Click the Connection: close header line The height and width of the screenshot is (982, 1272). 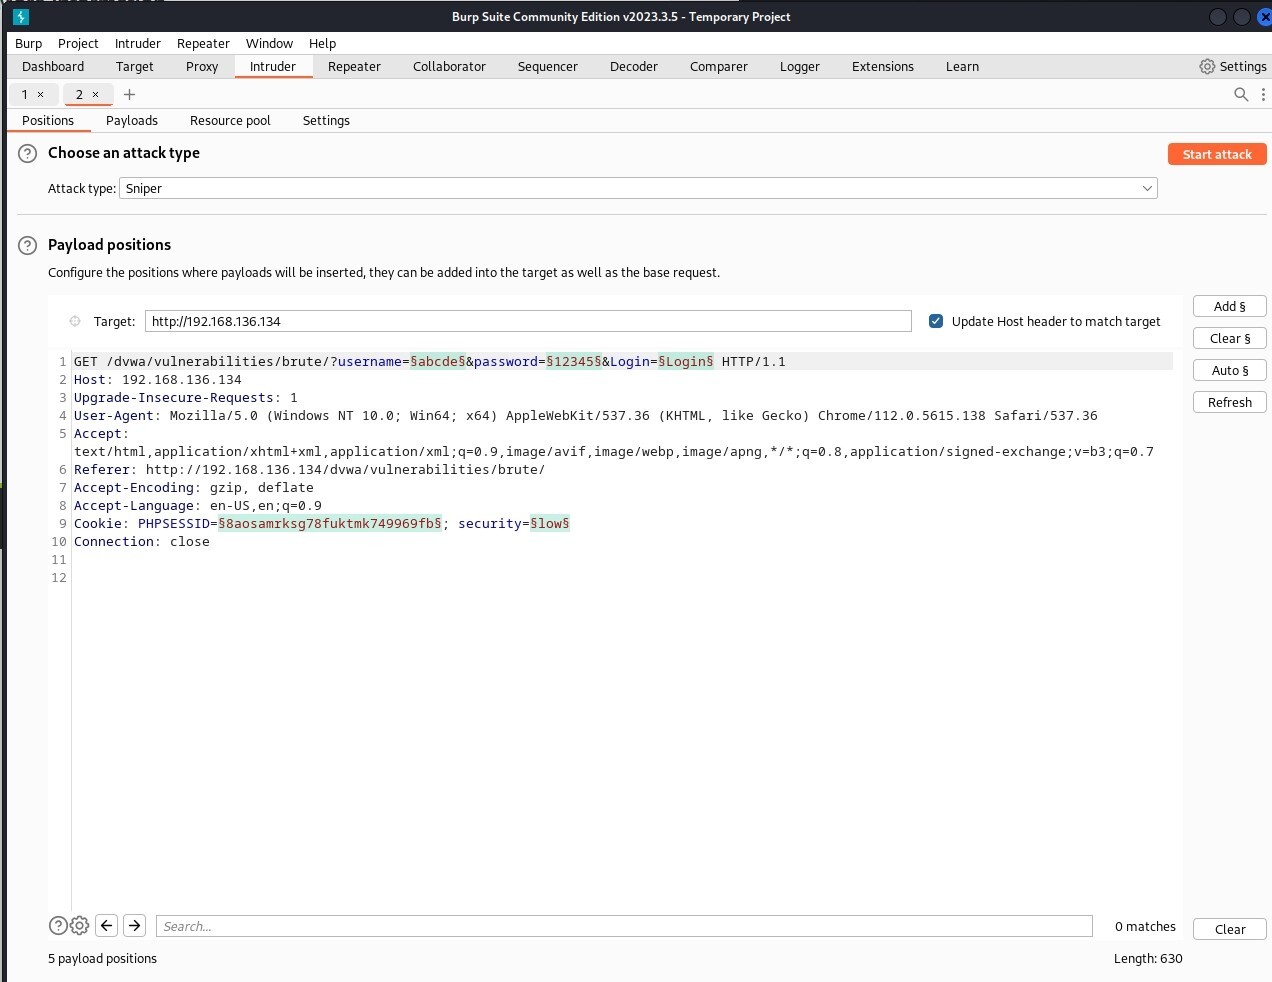coord(142,542)
